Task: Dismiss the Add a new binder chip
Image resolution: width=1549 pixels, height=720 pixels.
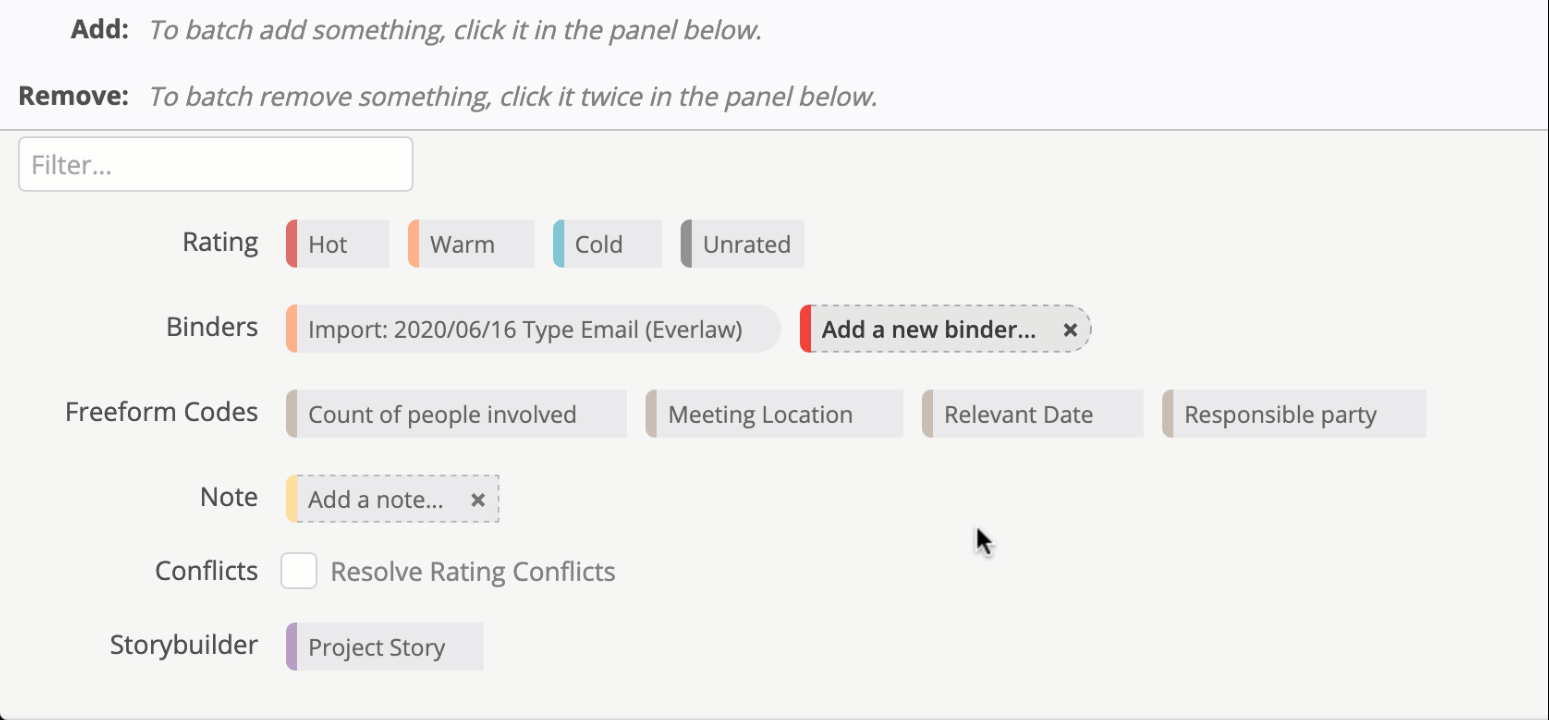Action: 1070,330
